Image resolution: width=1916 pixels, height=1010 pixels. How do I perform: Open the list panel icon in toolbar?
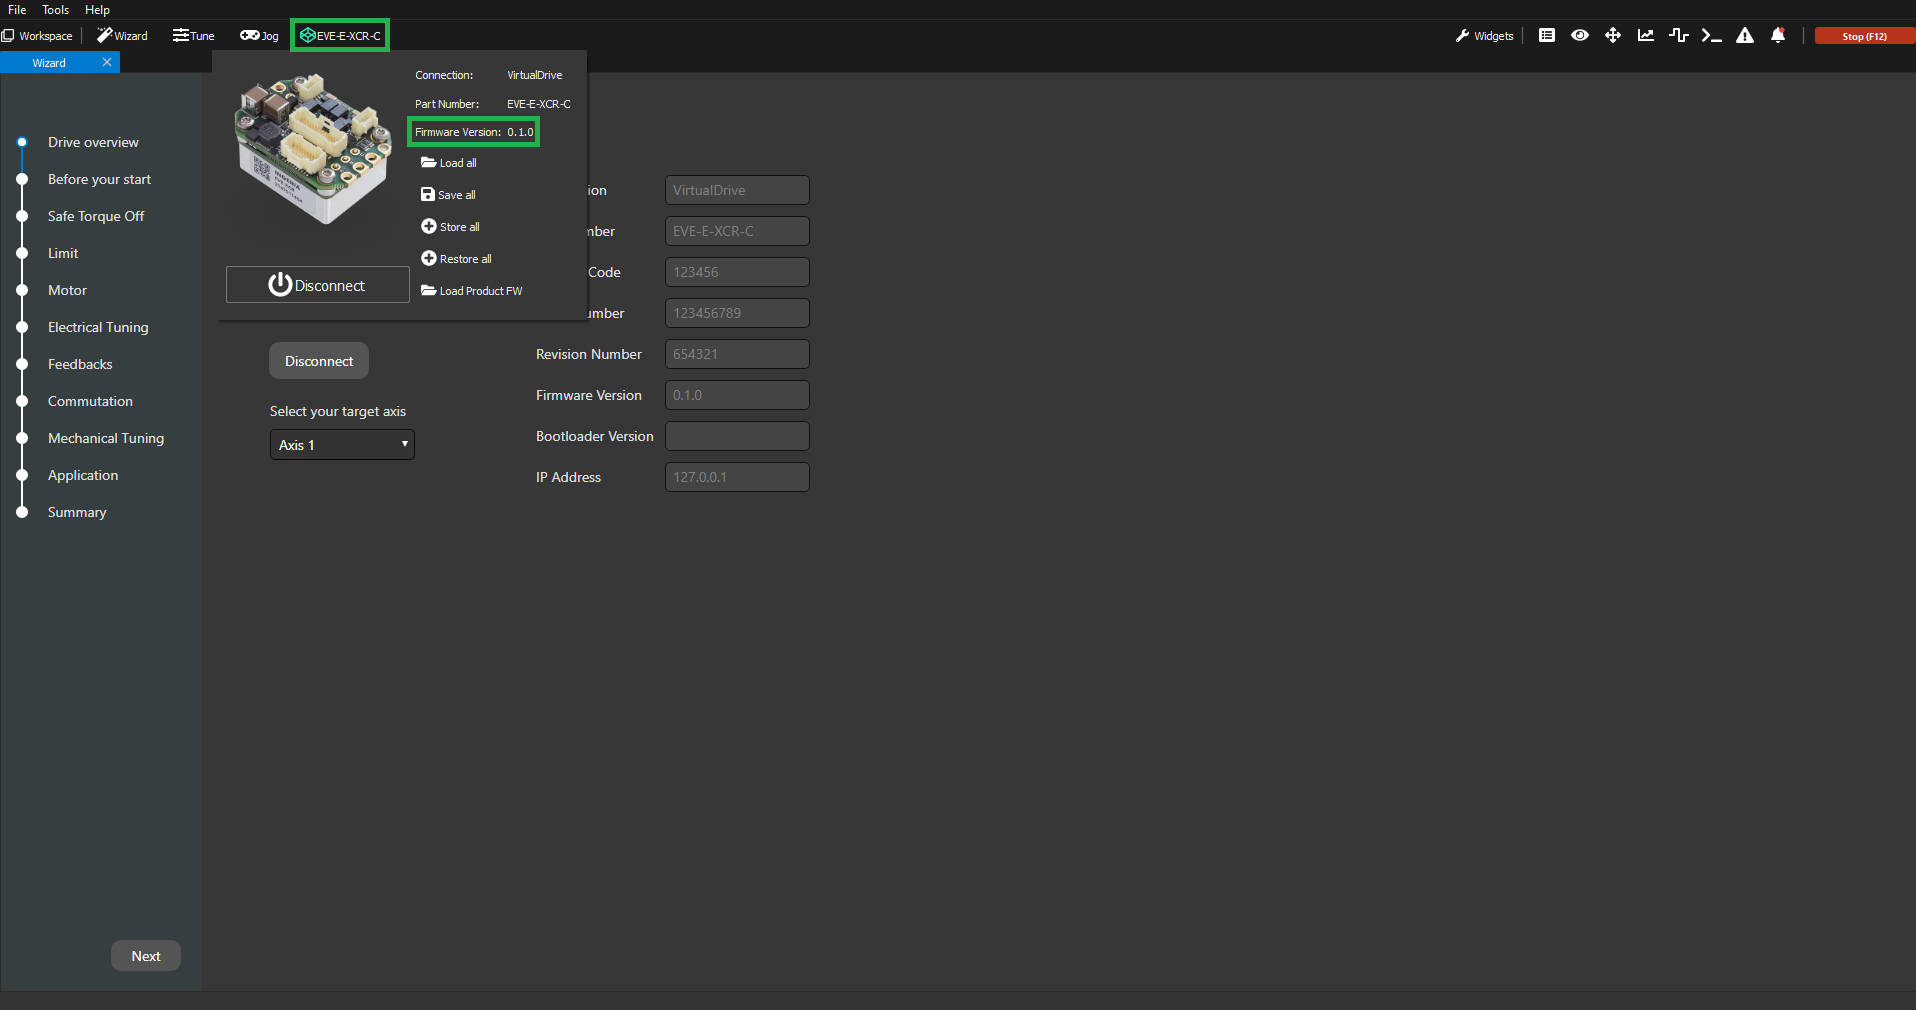(1546, 36)
